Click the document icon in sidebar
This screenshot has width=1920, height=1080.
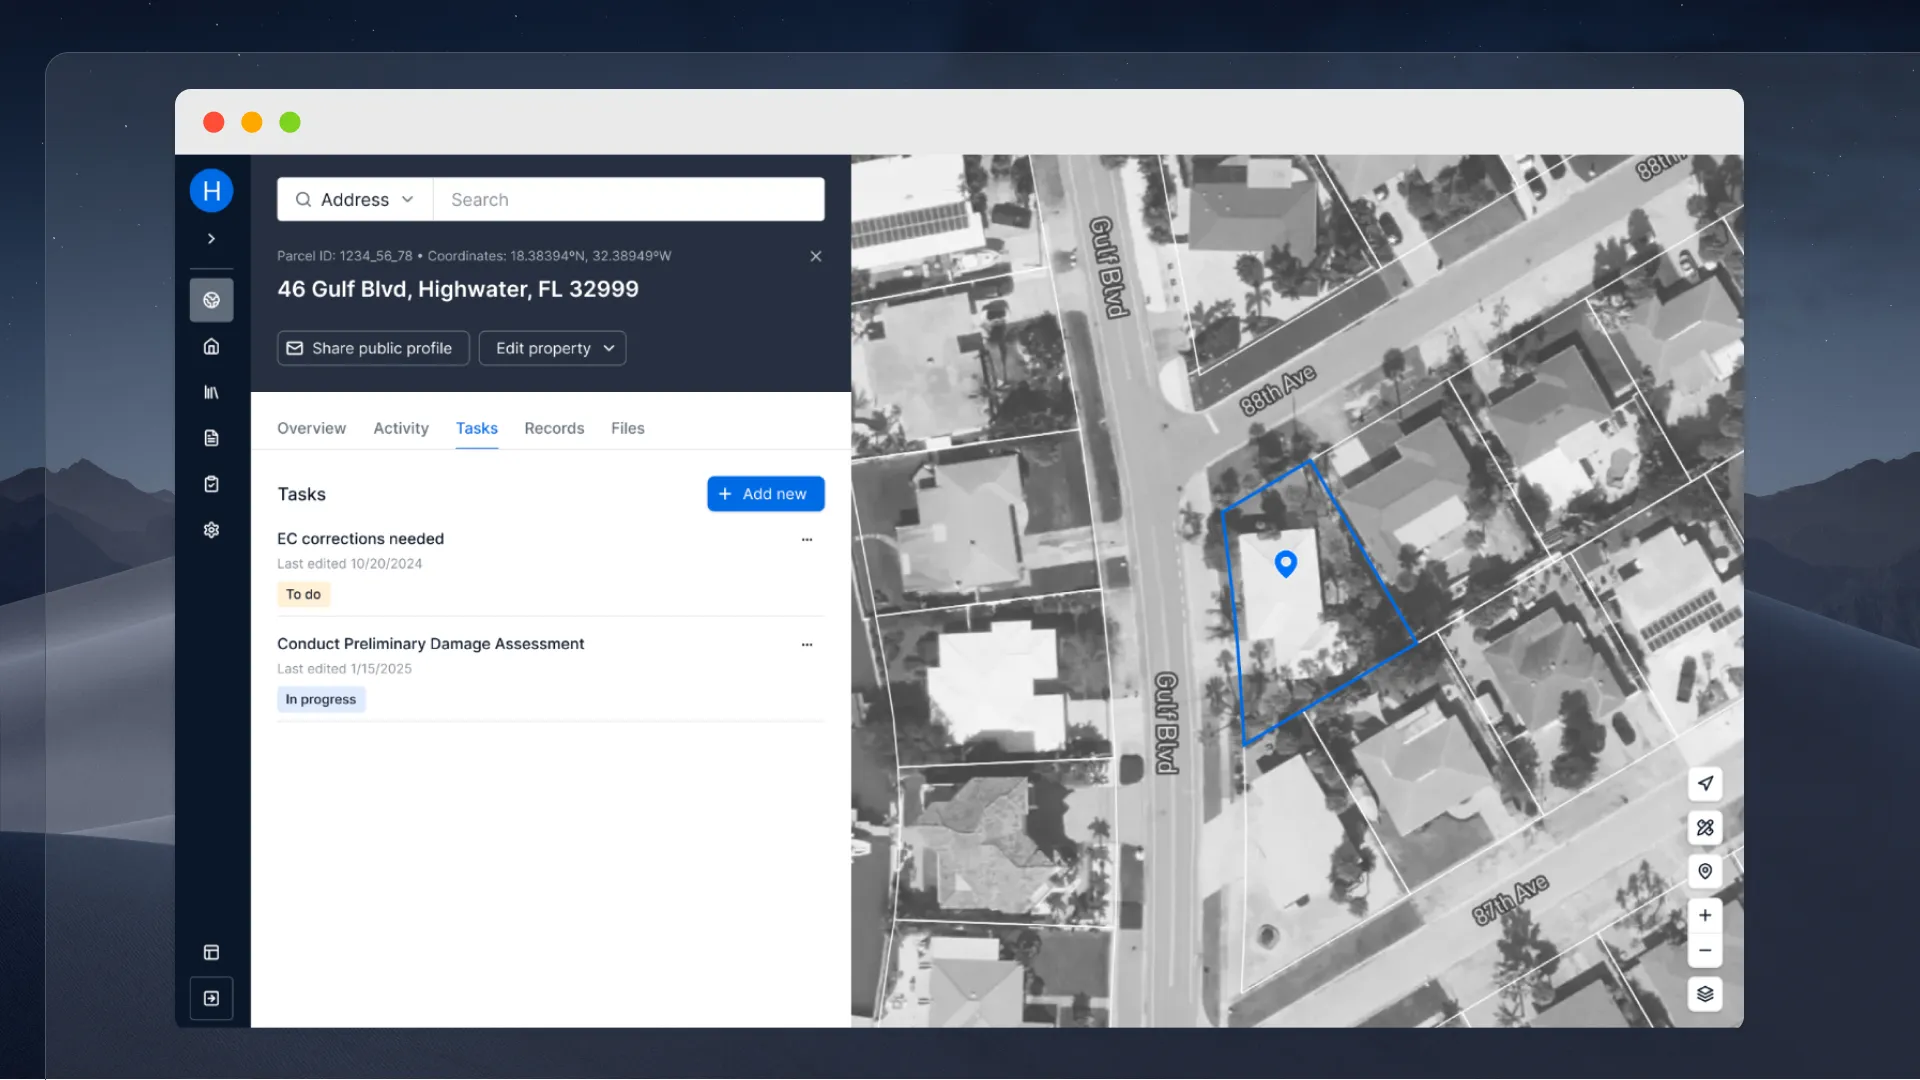[211, 438]
